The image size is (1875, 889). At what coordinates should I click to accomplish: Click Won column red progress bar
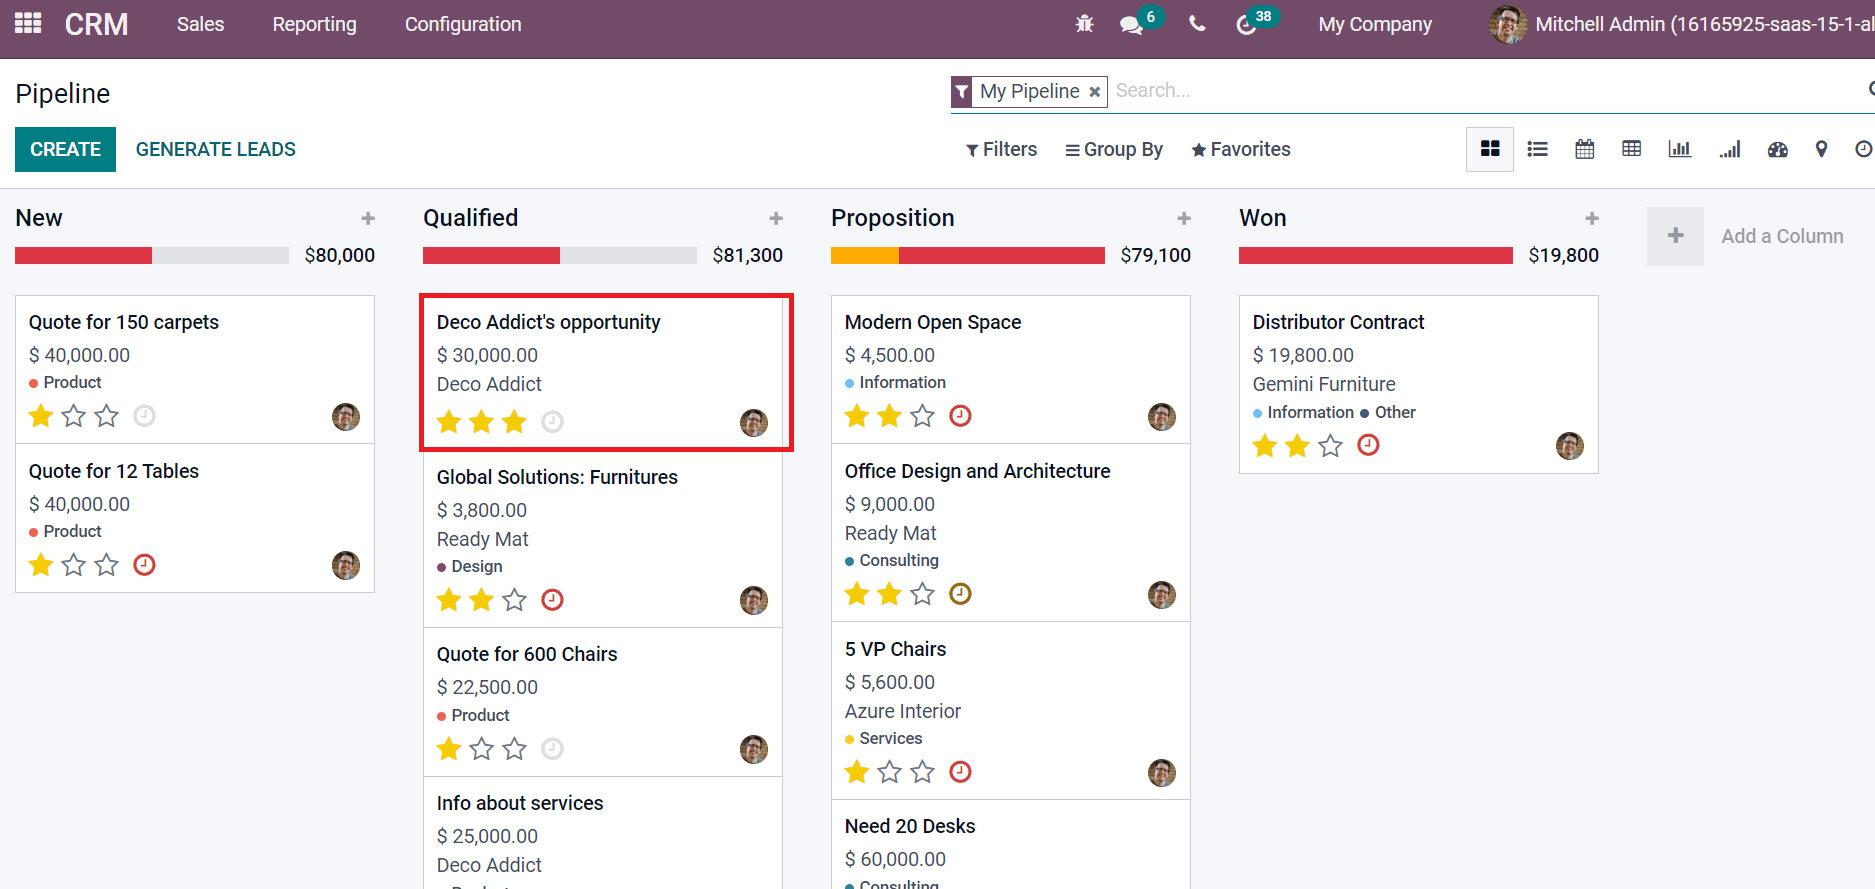(x=1376, y=256)
